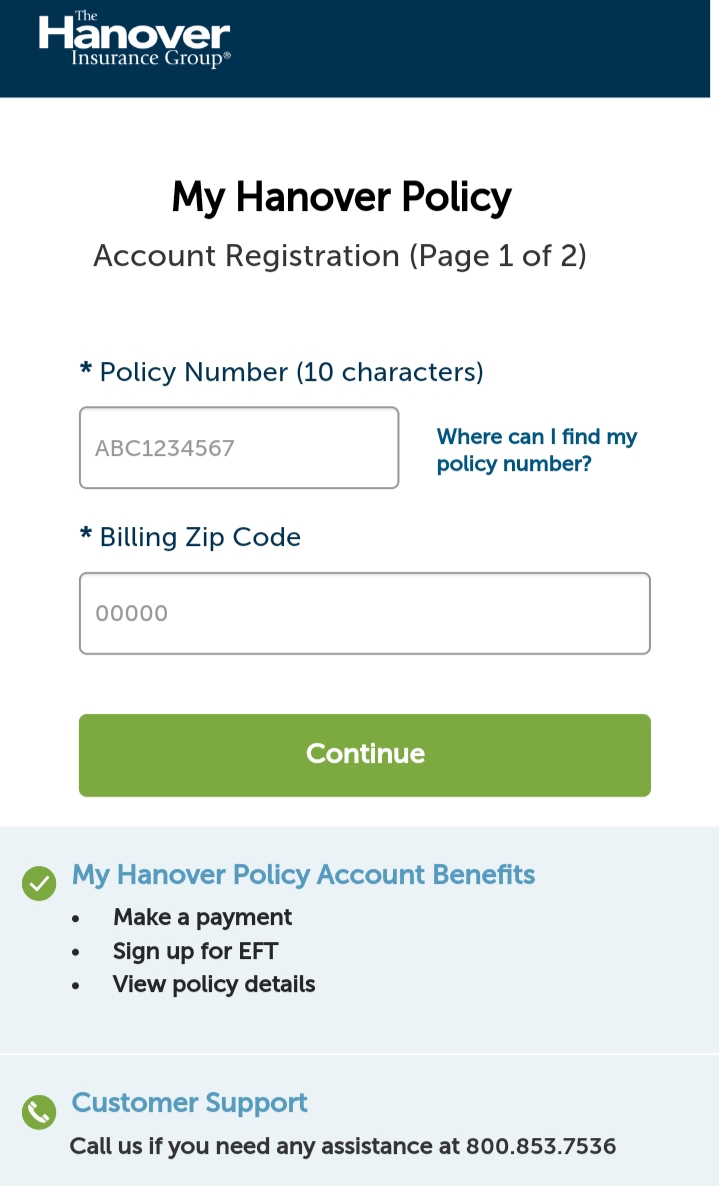Screen dimensions: 719x1186
Task: Focus the Billing Zip Code field
Action: coord(364,613)
